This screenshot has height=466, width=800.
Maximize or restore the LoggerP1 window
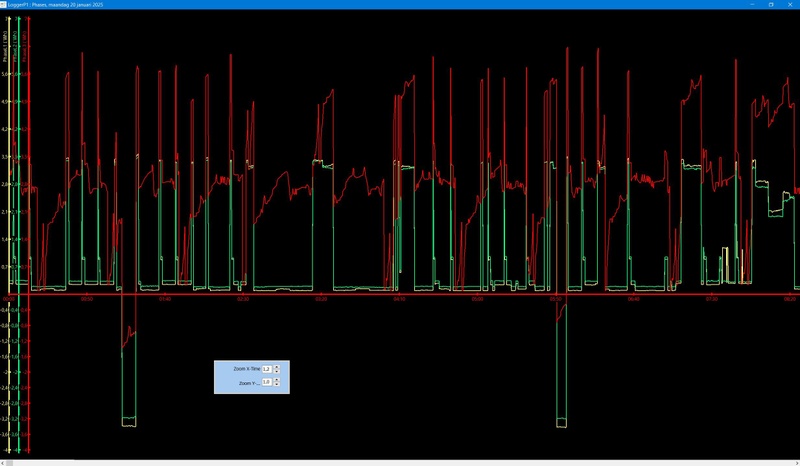coord(771,4)
